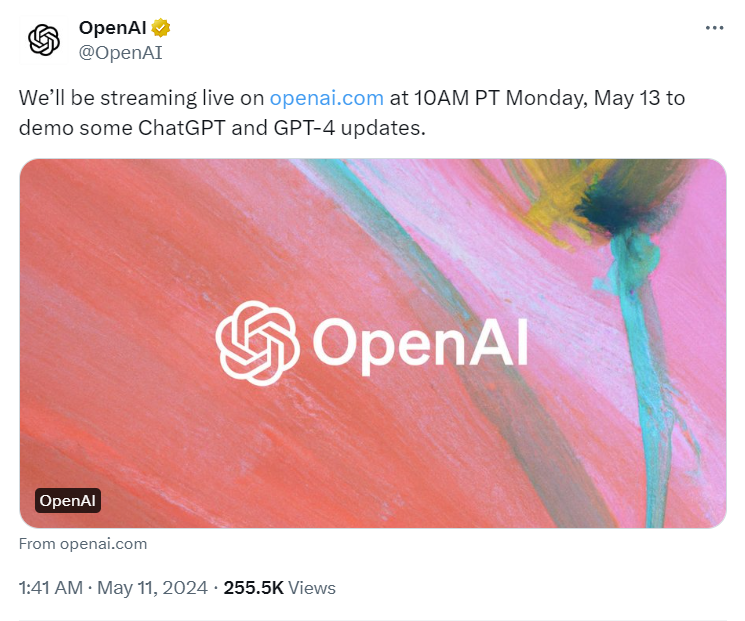Click the 'ChatGPT and GPT-4 updates' text
Screen dimensions: 745x621
[x=281, y=128]
